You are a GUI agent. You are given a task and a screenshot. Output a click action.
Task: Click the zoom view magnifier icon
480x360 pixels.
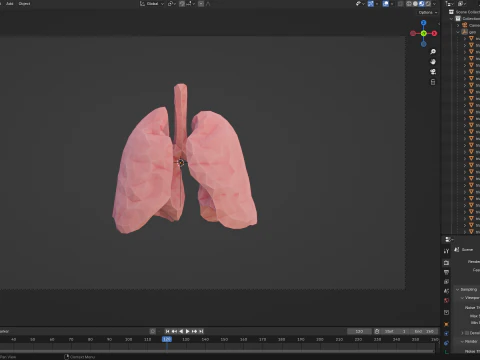[433, 52]
